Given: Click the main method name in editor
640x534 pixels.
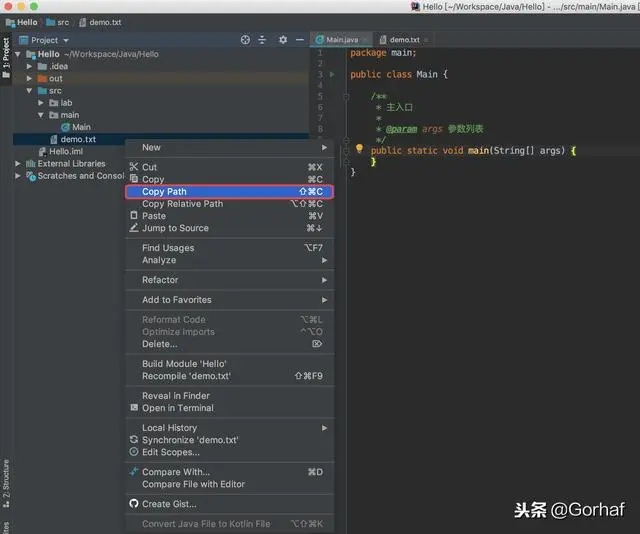Looking at the screenshot, I should (x=478, y=151).
